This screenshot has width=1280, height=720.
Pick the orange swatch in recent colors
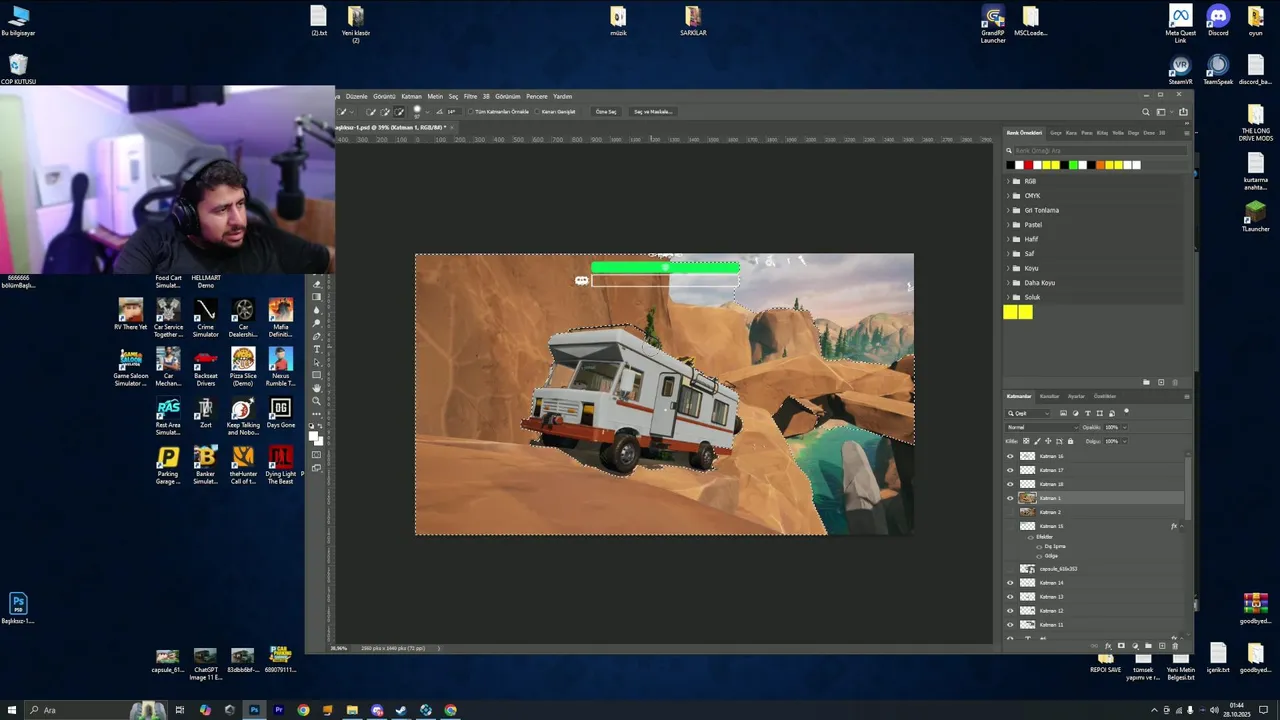(1100, 165)
